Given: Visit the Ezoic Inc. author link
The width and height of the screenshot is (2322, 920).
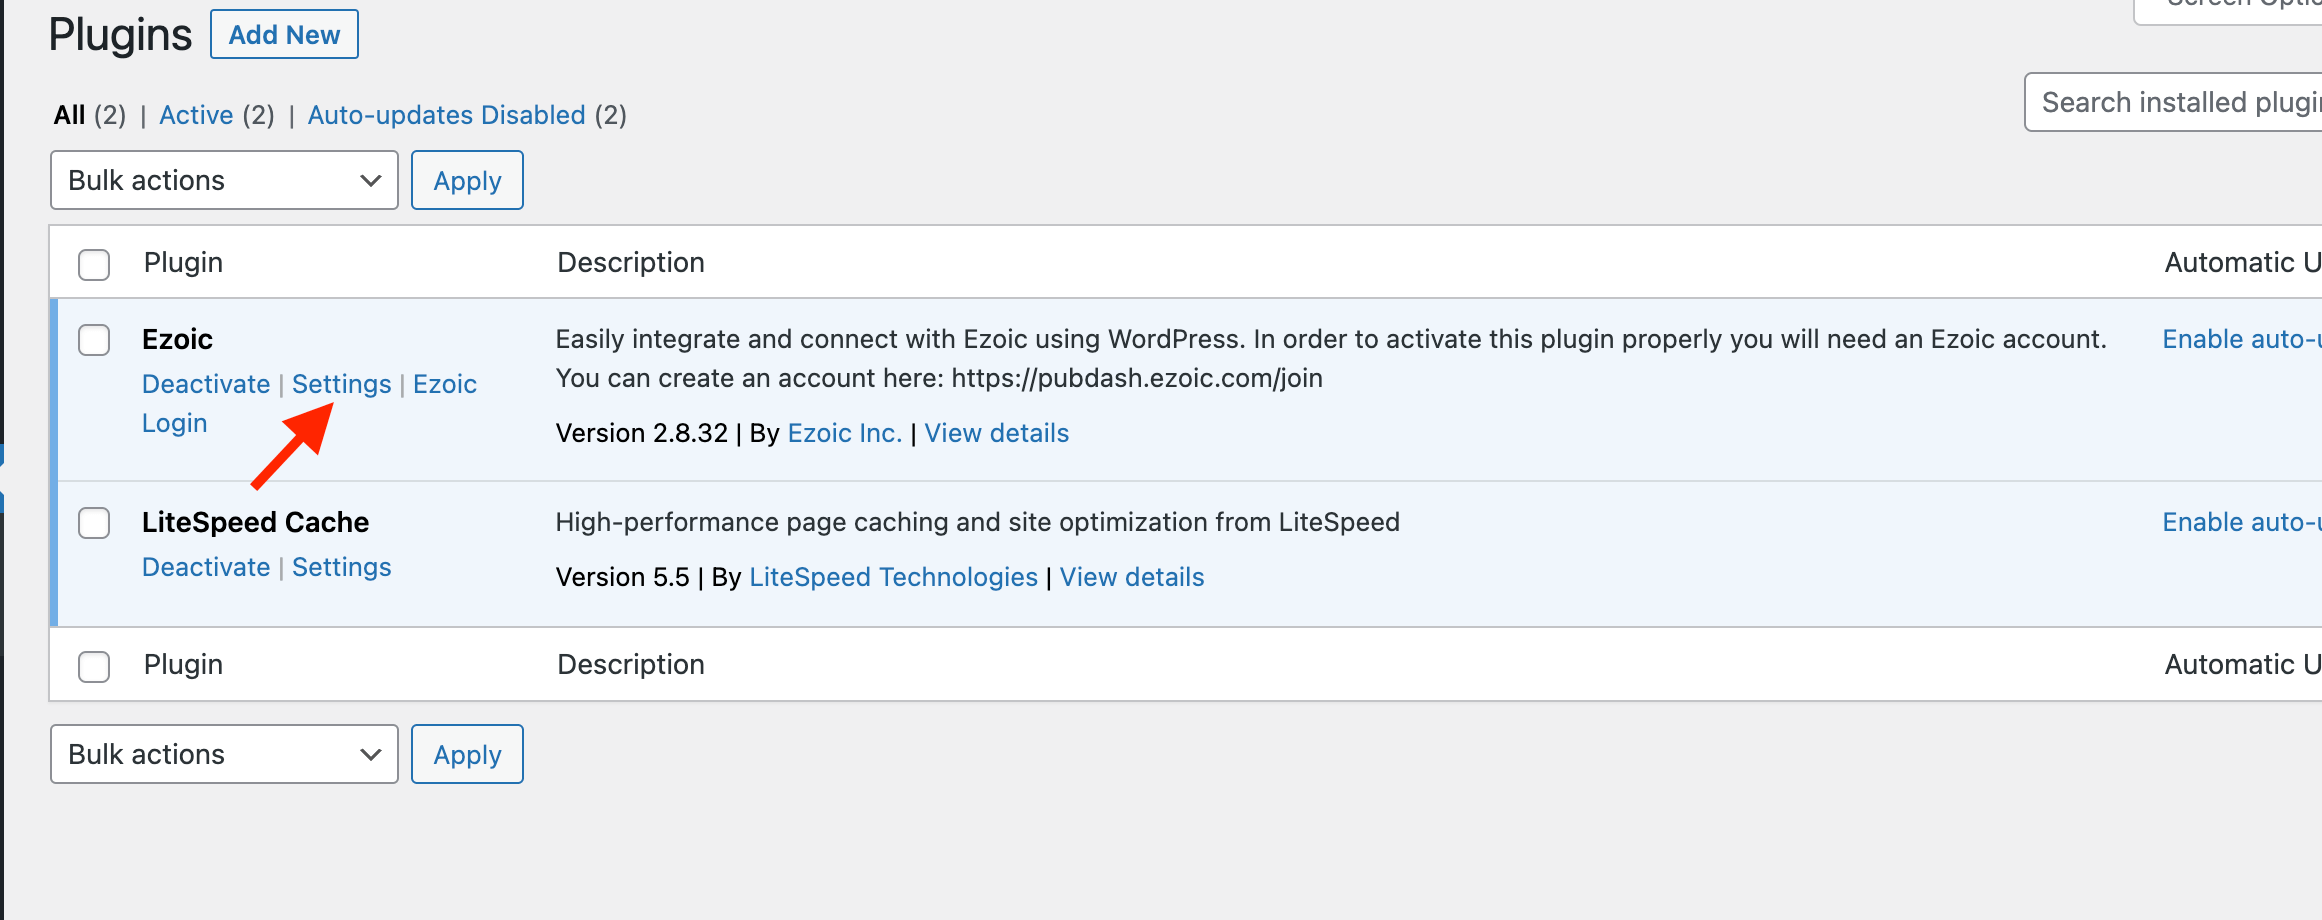Looking at the screenshot, I should 845,433.
